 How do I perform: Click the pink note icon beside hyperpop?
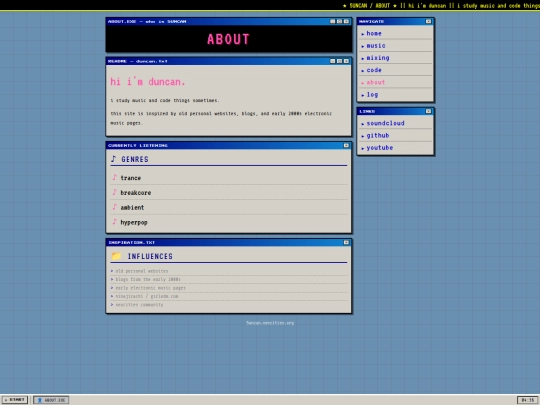click(x=114, y=222)
